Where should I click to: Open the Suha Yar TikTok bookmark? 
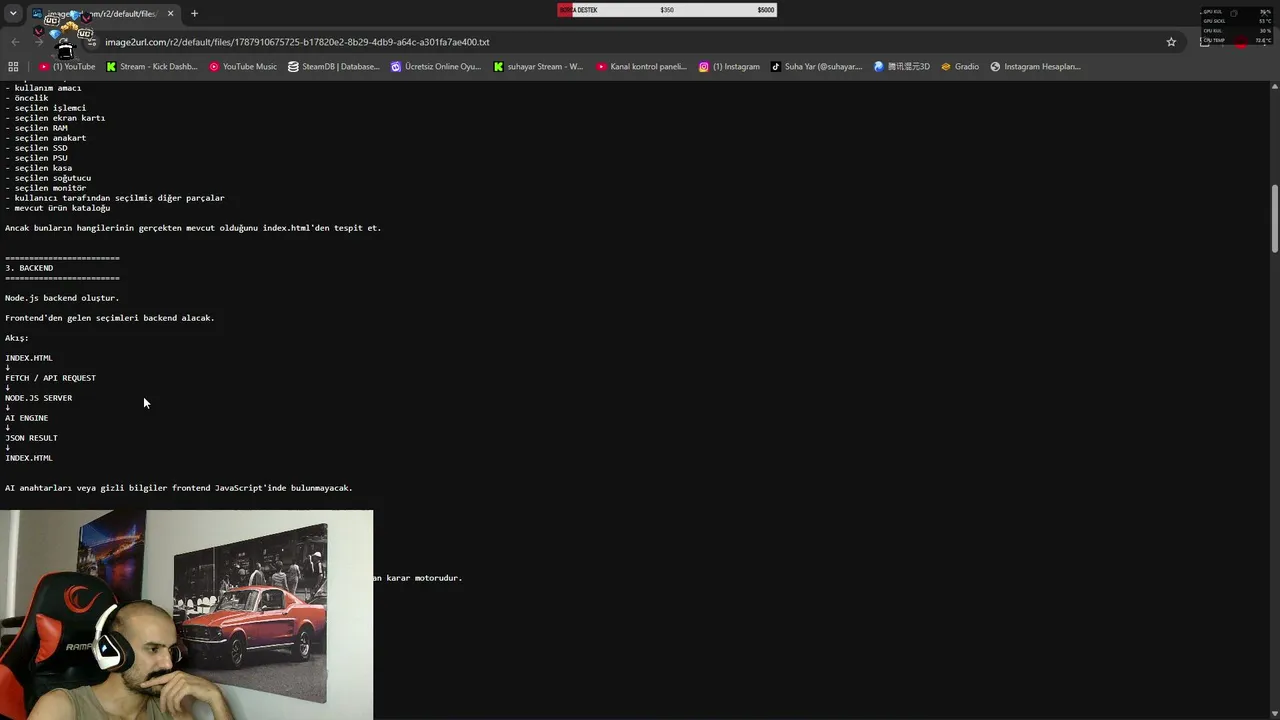[x=816, y=67]
